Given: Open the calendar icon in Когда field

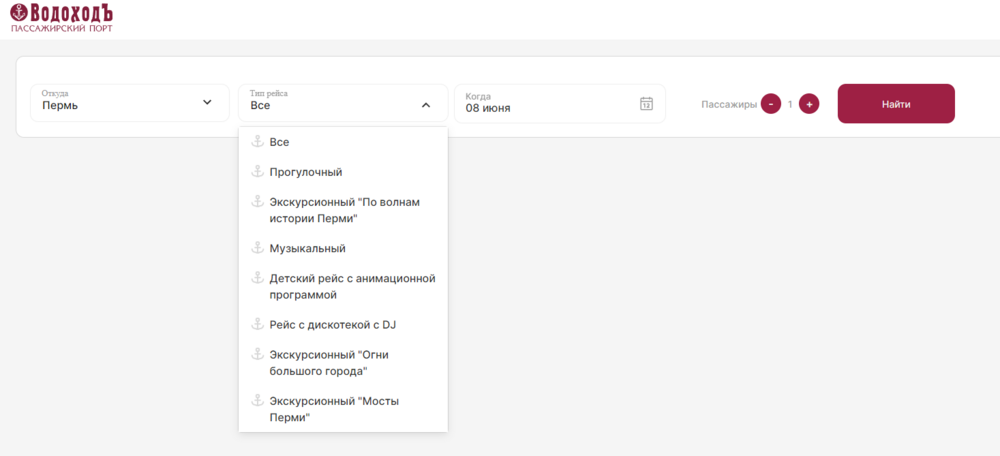Looking at the screenshot, I should (x=646, y=103).
